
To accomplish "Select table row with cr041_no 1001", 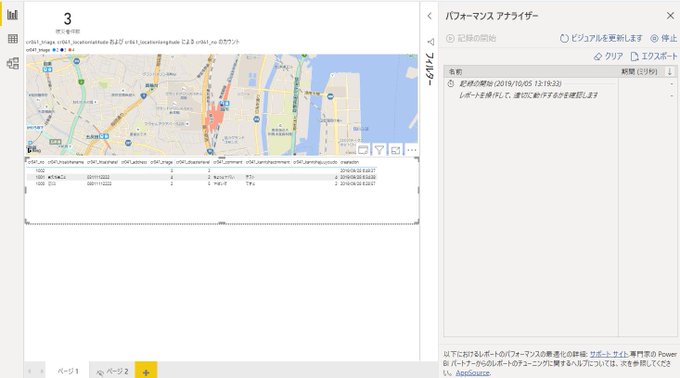I will (202, 177).
